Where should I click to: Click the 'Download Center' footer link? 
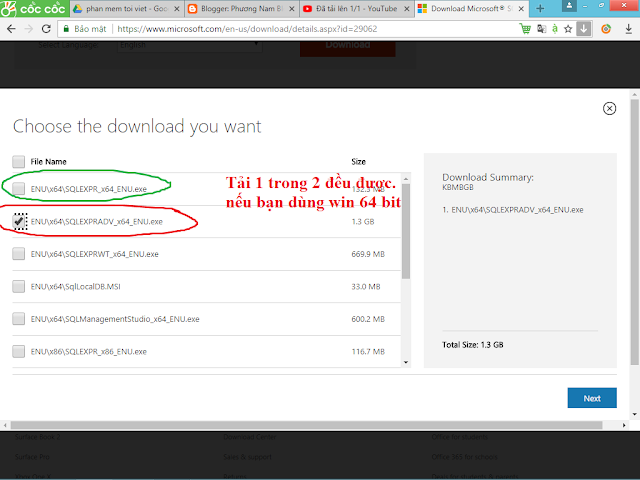(249, 437)
